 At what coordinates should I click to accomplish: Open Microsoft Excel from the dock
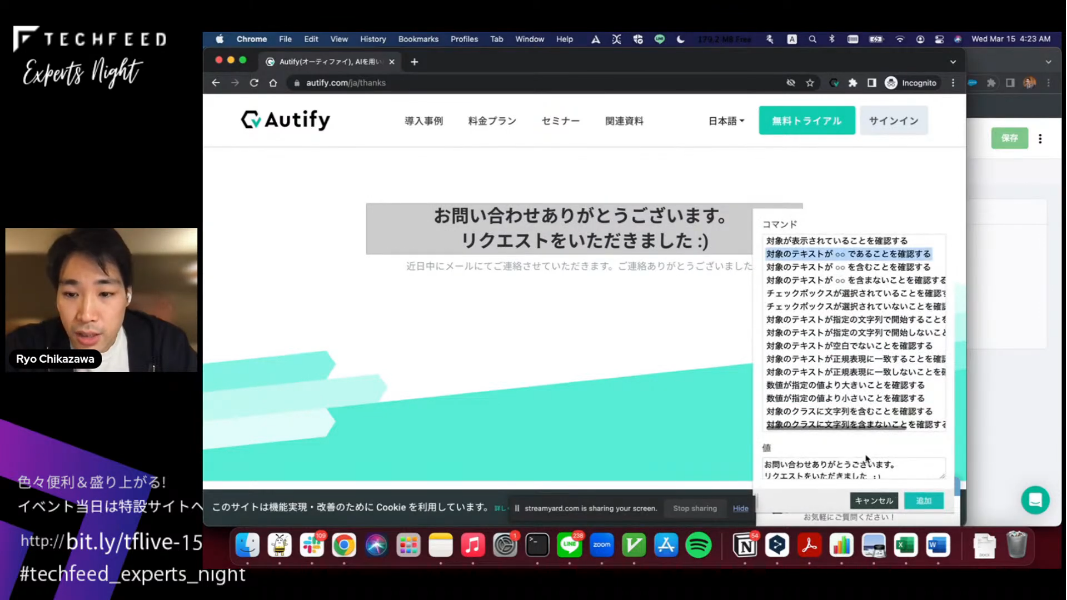click(906, 545)
